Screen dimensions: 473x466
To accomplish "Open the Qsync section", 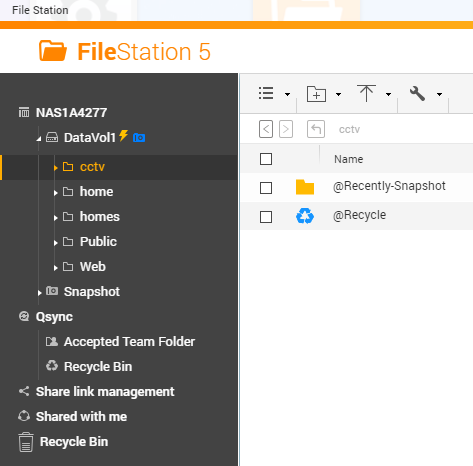I will click(x=54, y=317).
